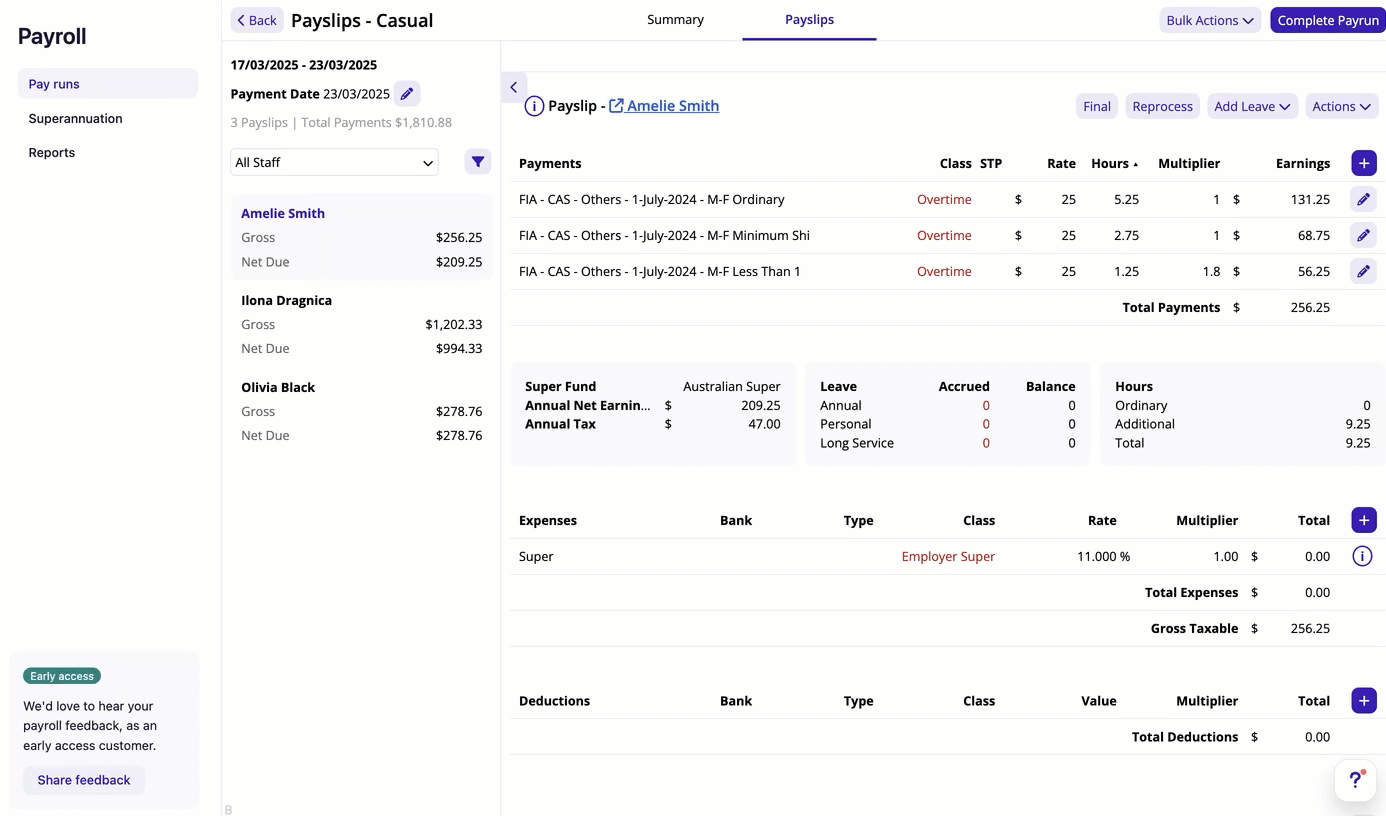Click the Complete Payrun button

pos(1328,20)
